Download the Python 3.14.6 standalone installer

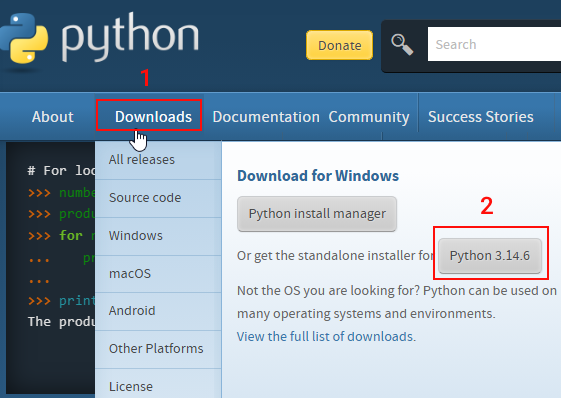coord(490,256)
